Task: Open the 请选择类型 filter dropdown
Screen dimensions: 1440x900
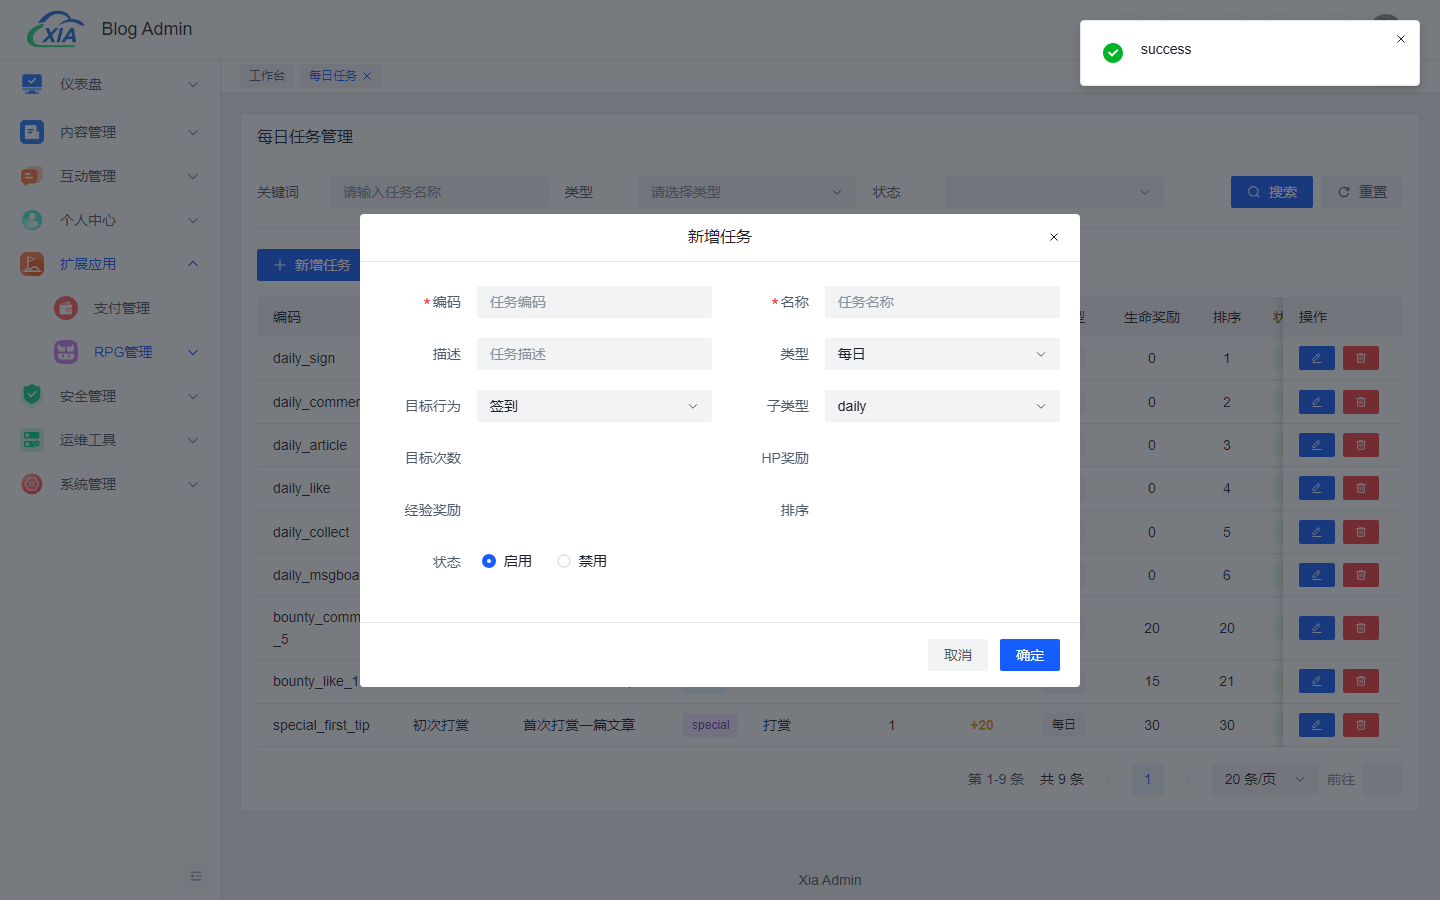Action: (x=747, y=192)
